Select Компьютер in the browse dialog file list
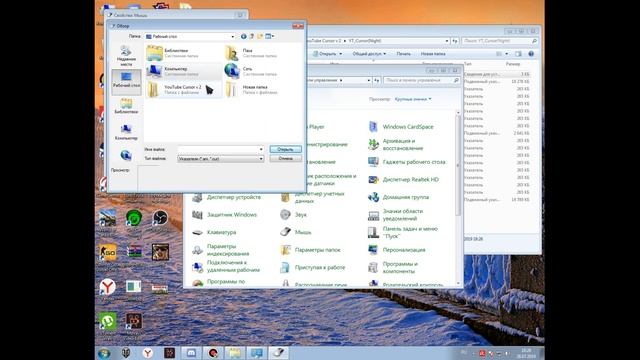The width and height of the screenshot is (640, 360). pos(183,71)
